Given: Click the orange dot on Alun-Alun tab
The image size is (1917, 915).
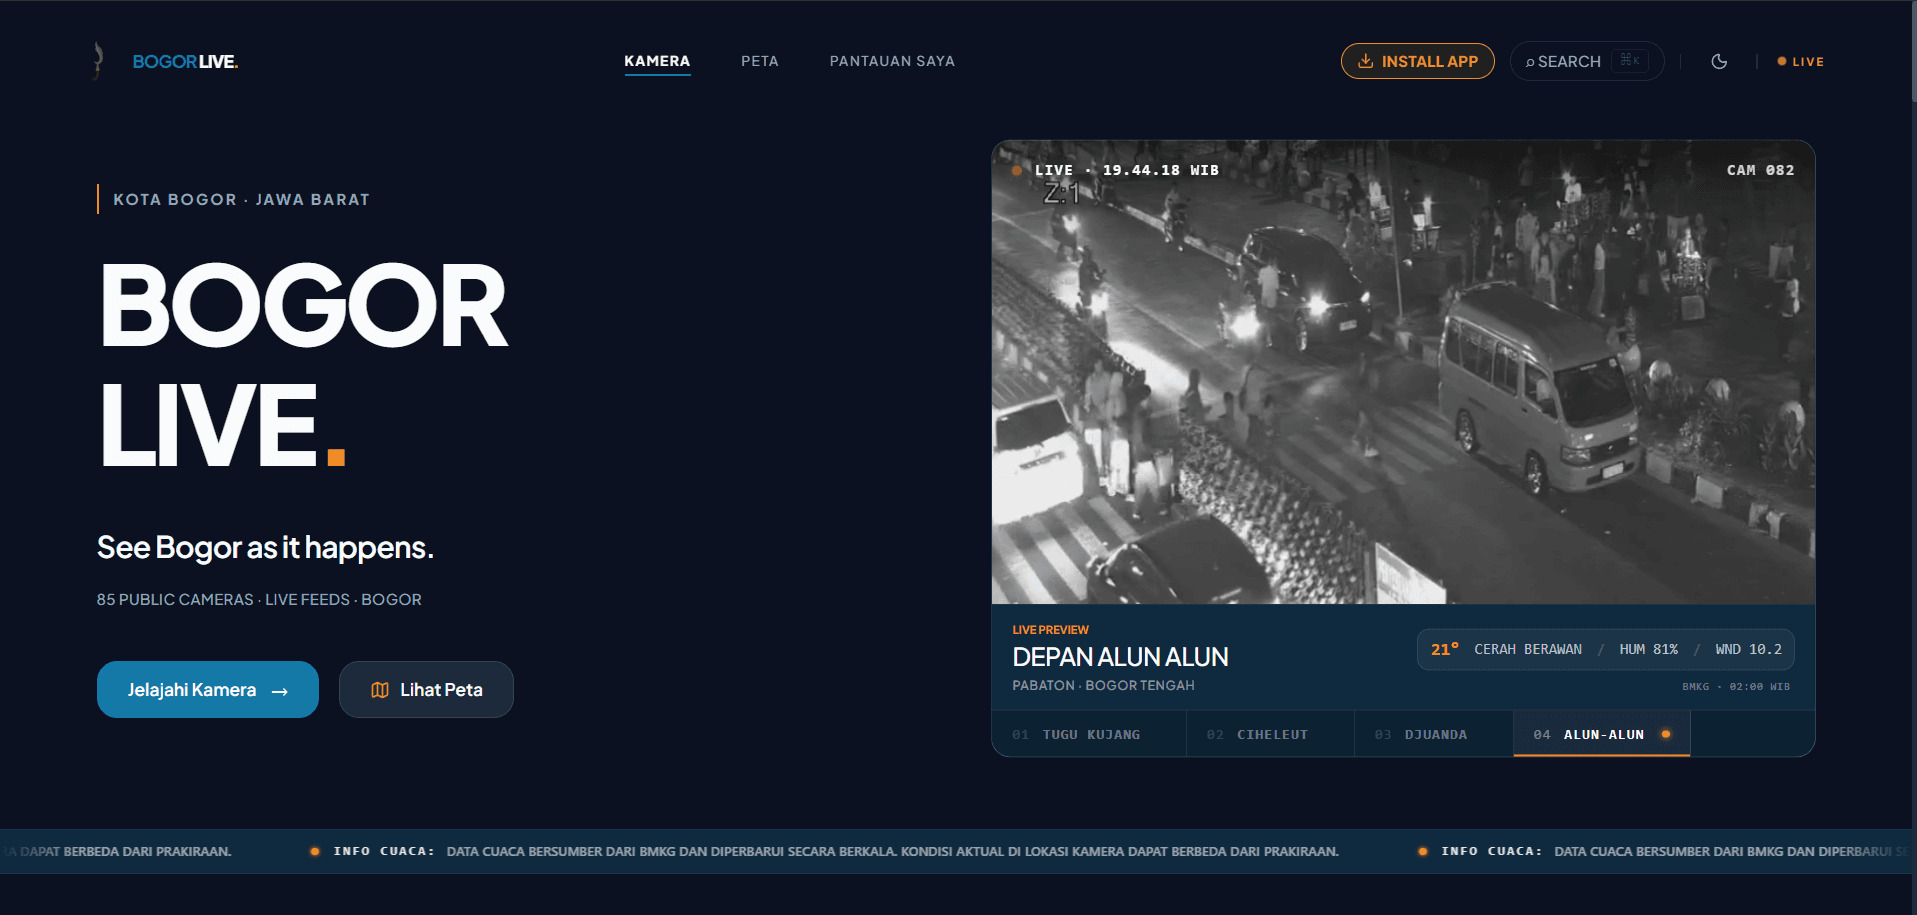Looking at the screenshot, I should click(x=1666, y=734).
